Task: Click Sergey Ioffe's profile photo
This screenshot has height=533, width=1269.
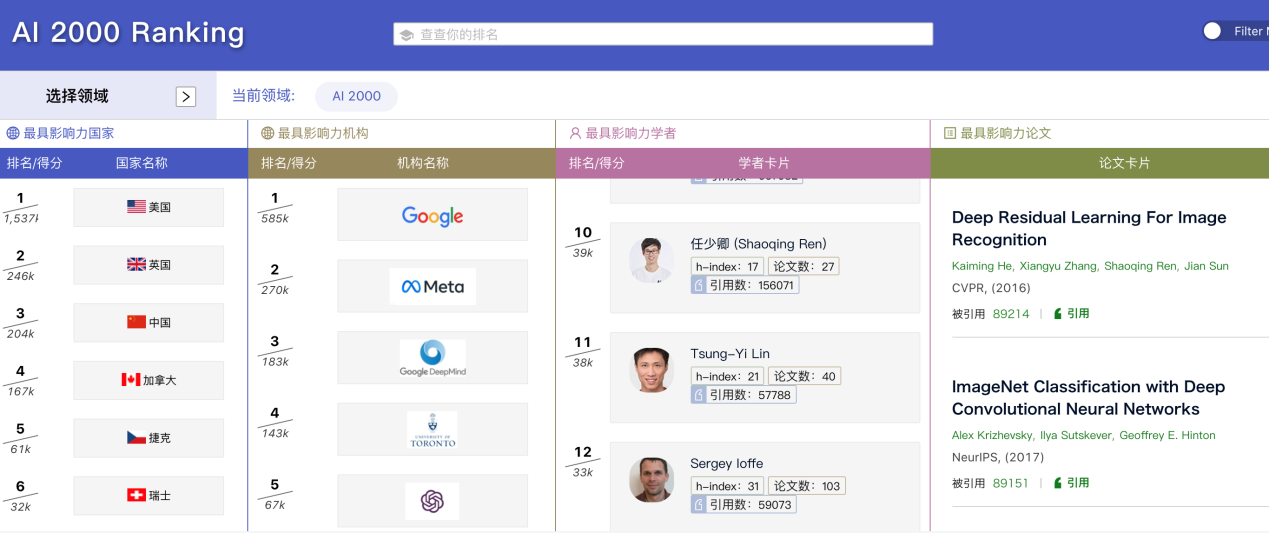Action: tap(651, 480)
